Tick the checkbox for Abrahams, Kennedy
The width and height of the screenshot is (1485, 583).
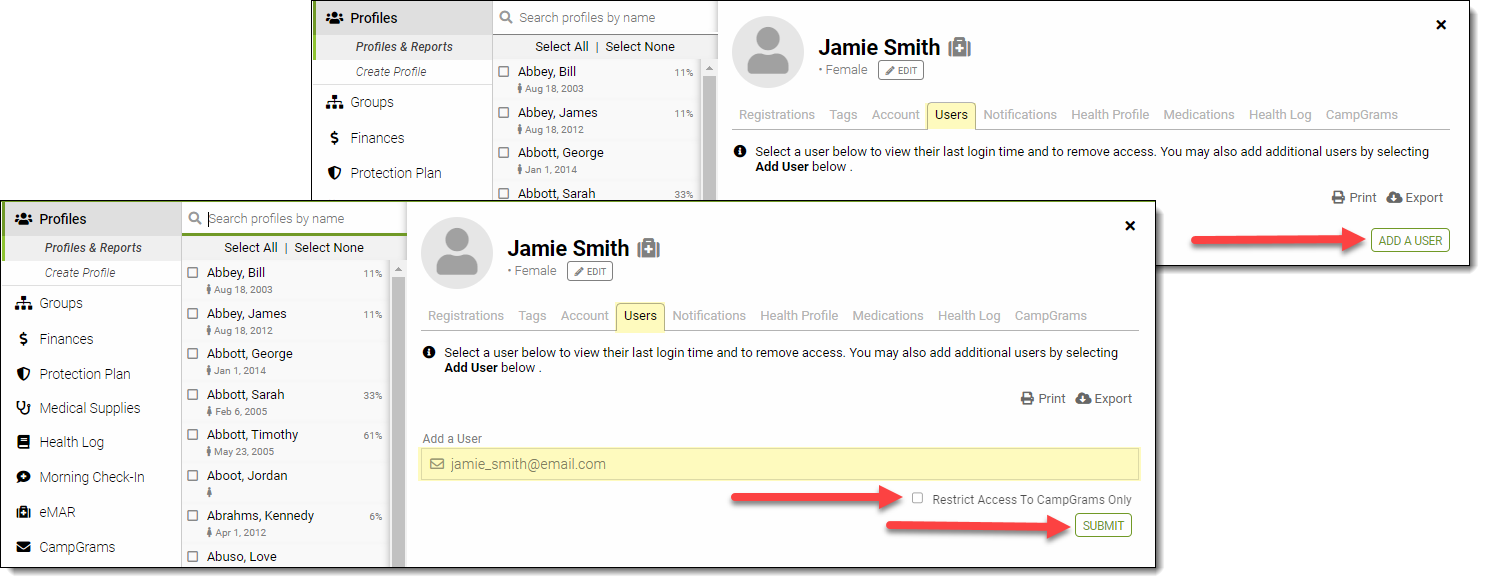pos(193,516)
